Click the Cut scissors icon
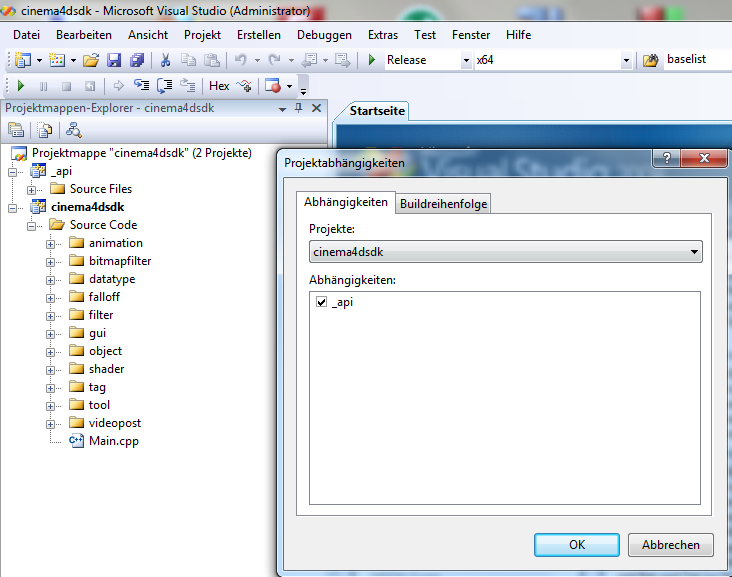 point(165,60)
